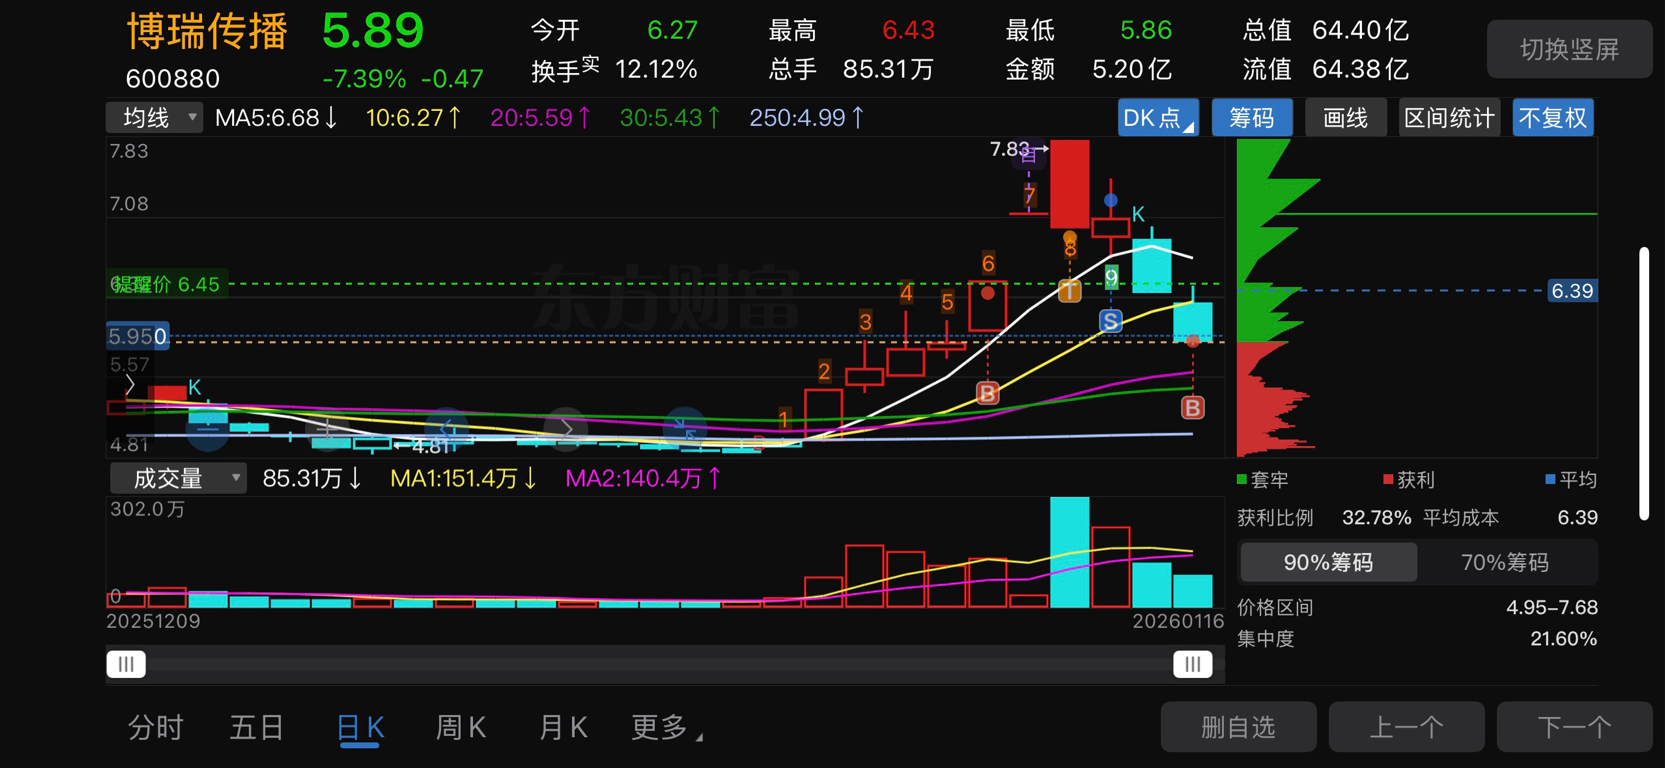
Task: Switch to the 月K tab
Action: click(563, 727)
